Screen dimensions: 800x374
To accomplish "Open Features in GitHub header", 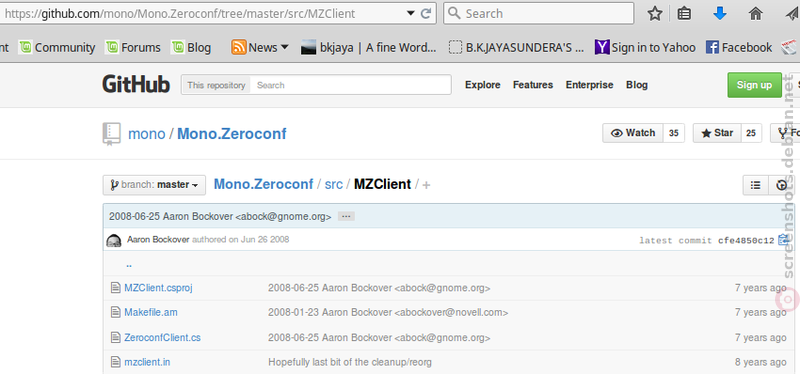I will coord(533,85).
